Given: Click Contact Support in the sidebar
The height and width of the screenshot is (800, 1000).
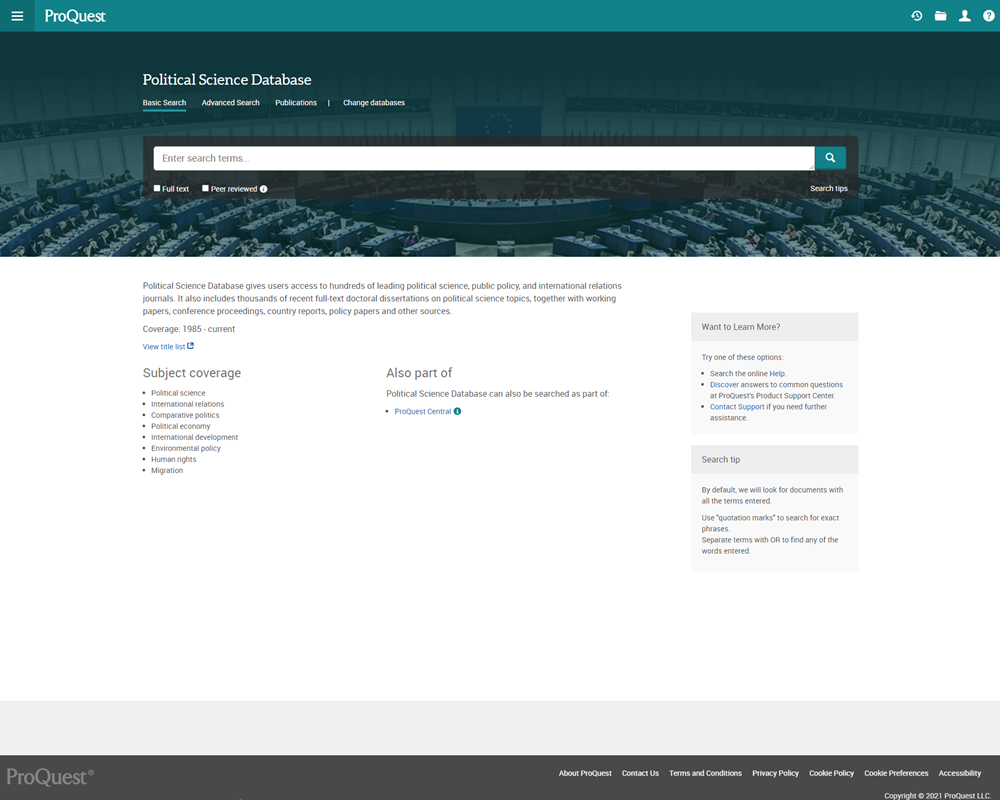Looking at the screenshot, I should pyautogui.click(x=737, y=406).
